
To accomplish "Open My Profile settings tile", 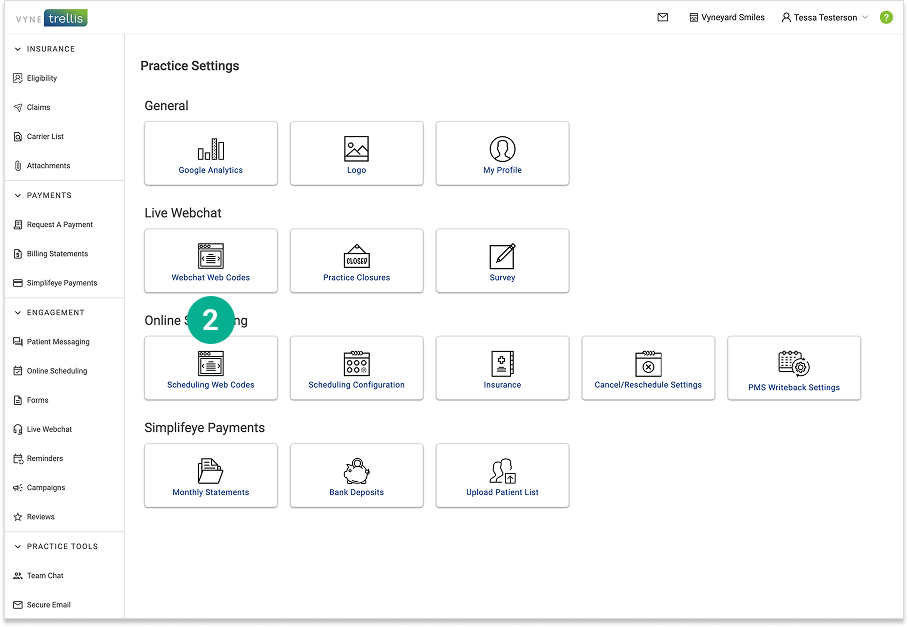I will click(x=502, y=154).
